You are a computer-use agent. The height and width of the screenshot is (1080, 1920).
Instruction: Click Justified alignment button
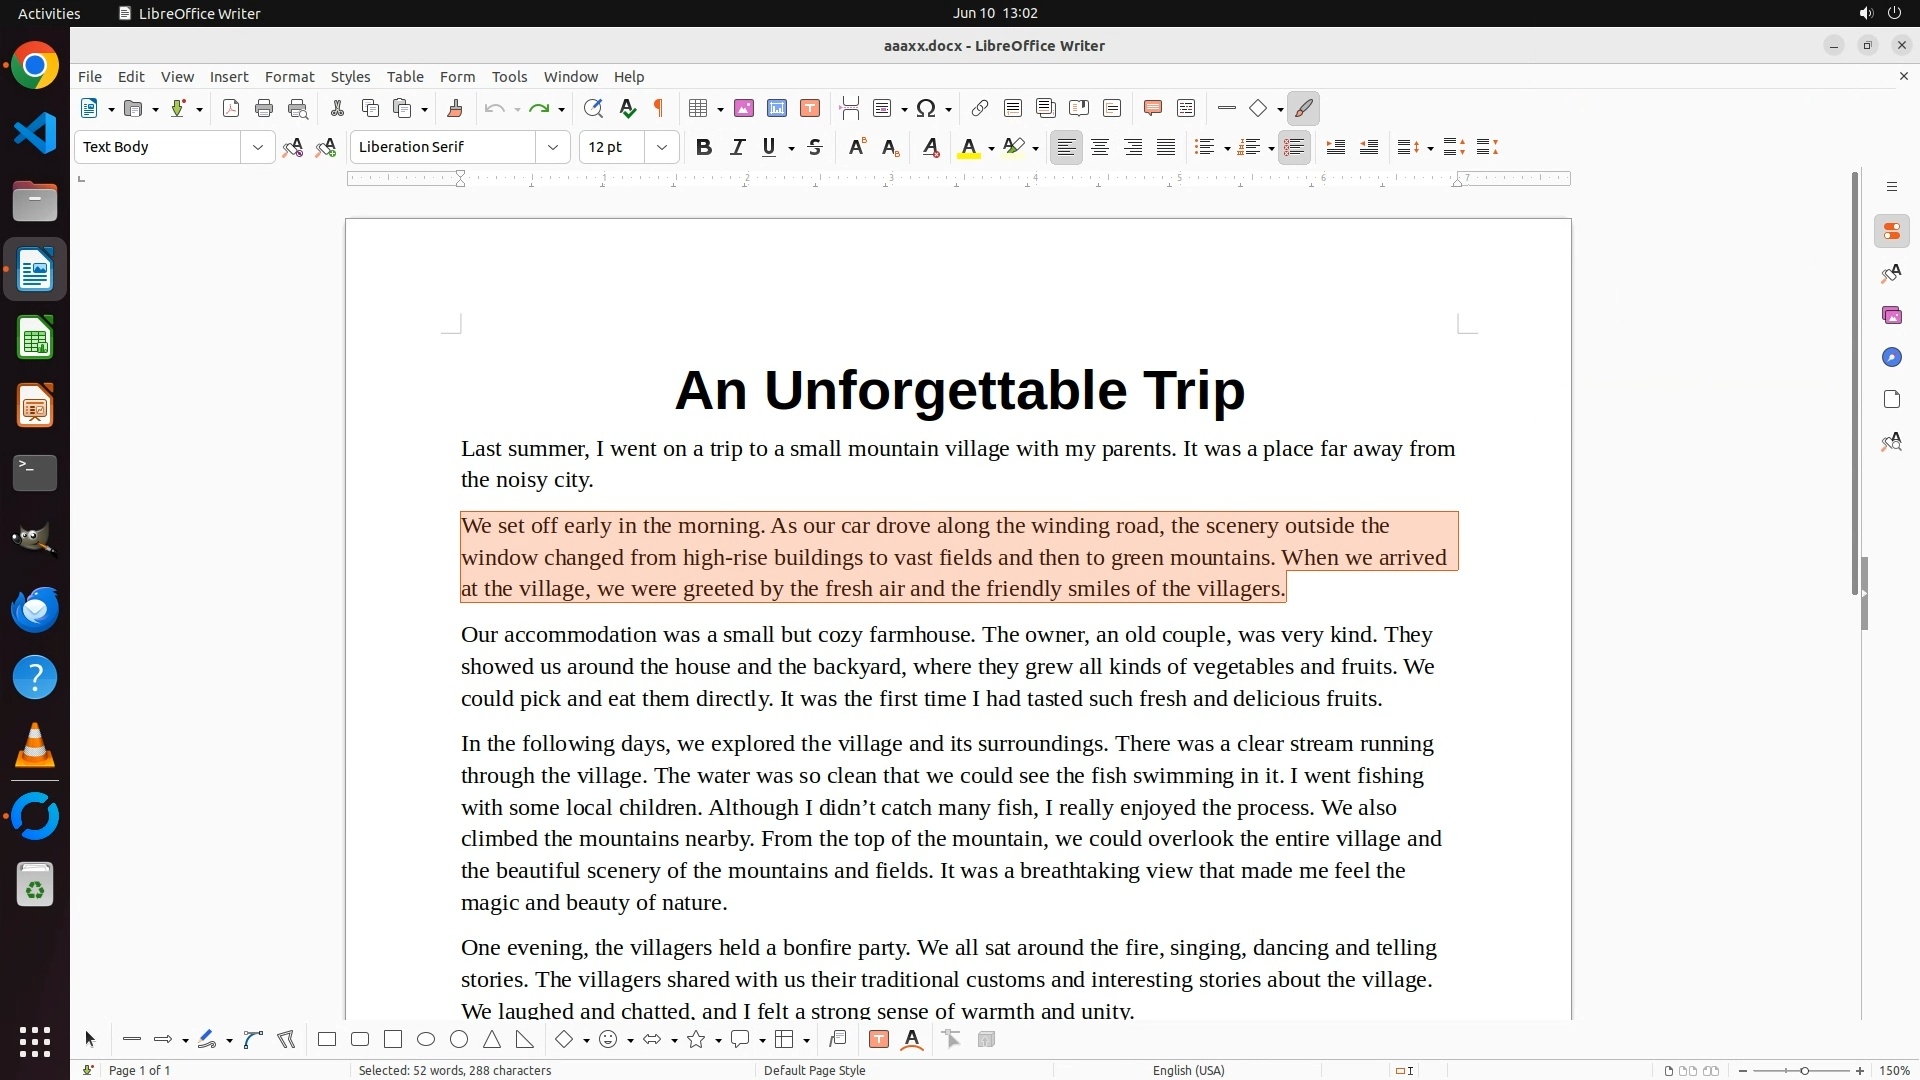pos(1165,147)
